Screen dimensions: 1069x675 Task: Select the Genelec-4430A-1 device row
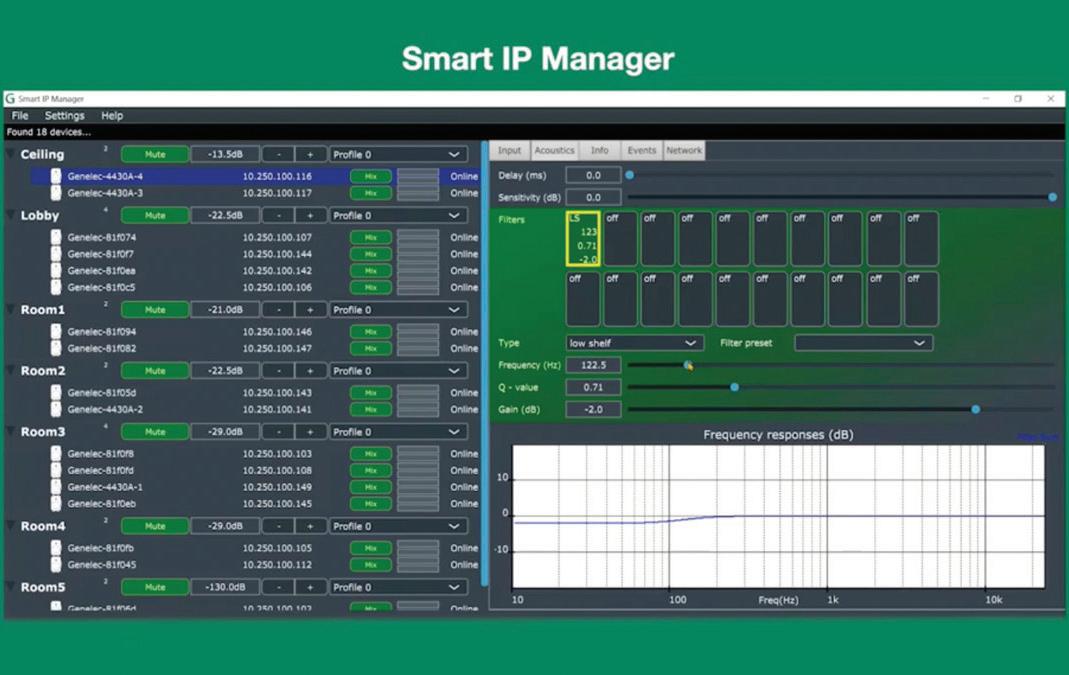[x=256, y=487]
